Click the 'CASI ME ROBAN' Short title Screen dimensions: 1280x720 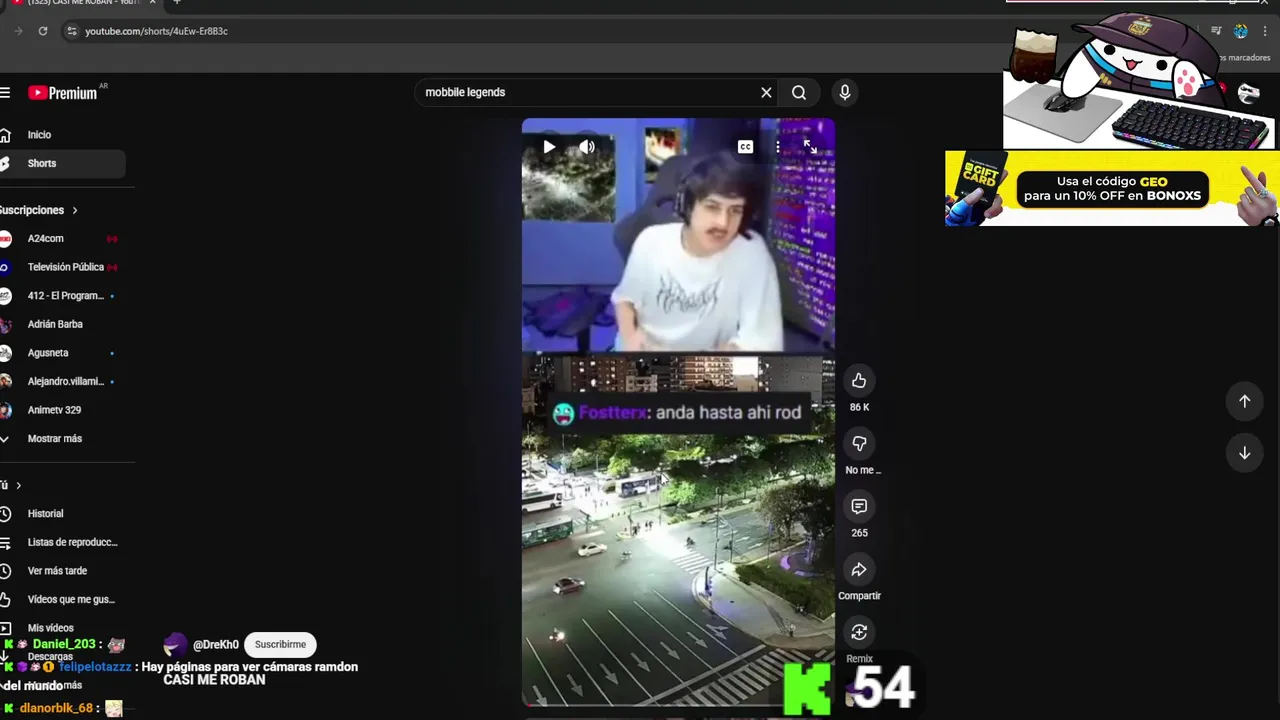(214, 680)
